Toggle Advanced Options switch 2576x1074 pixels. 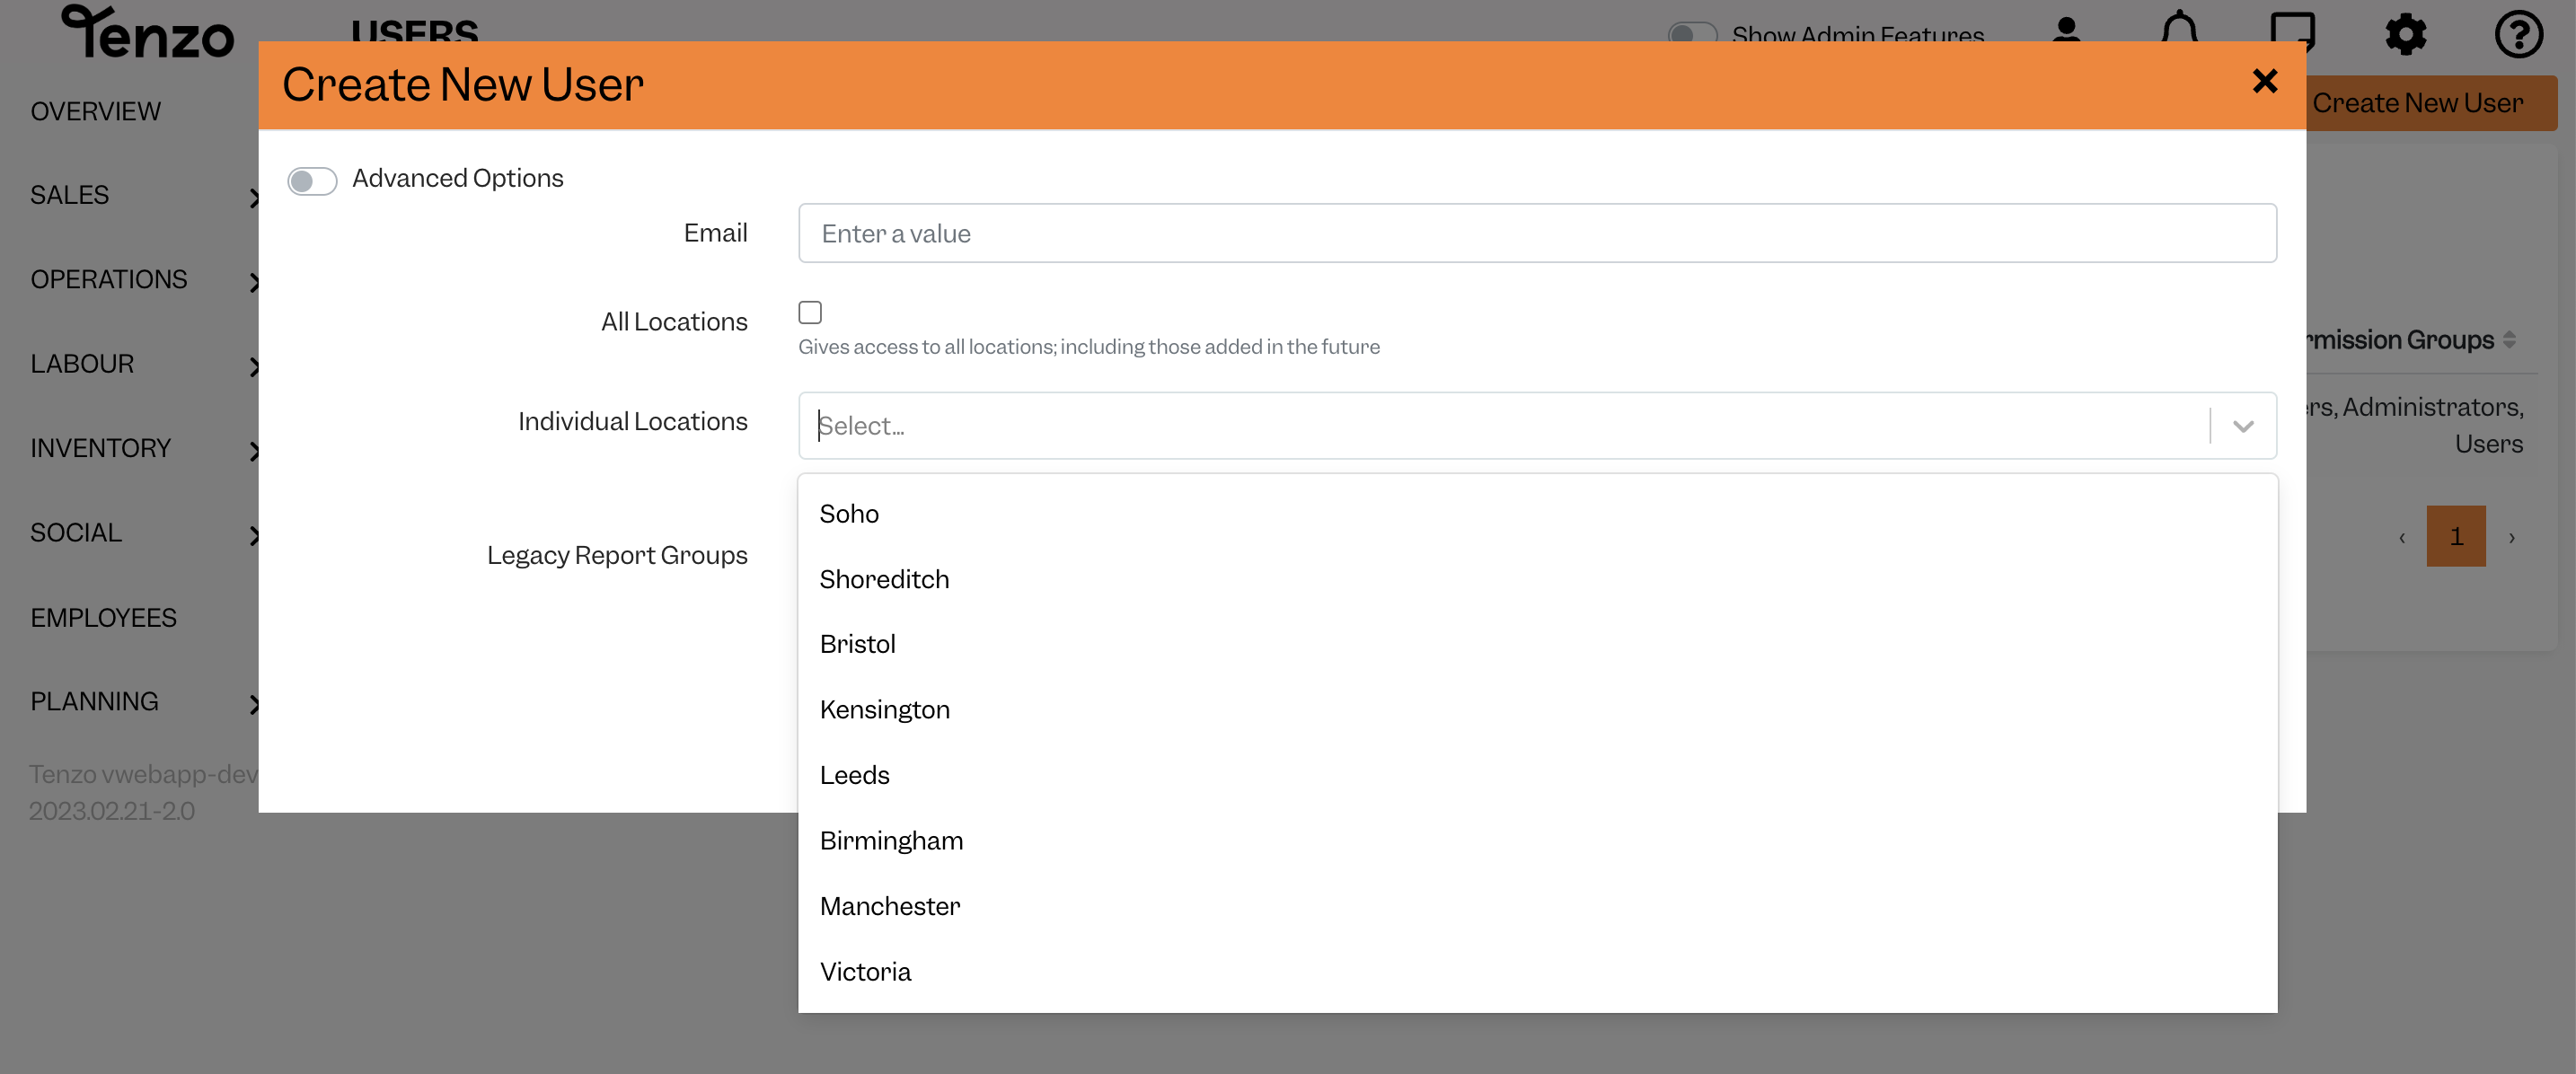312,181
